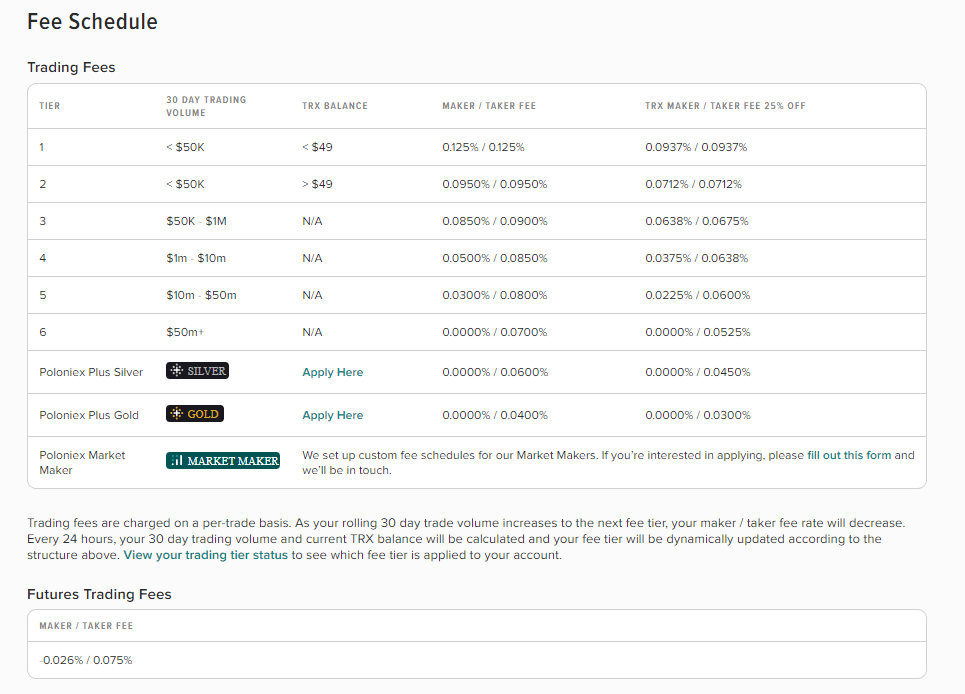The width and height of the screenshot is (965, 694).
Task: Click N/A TRX balance in tier 6 row
Action: [x=312, y=332]
